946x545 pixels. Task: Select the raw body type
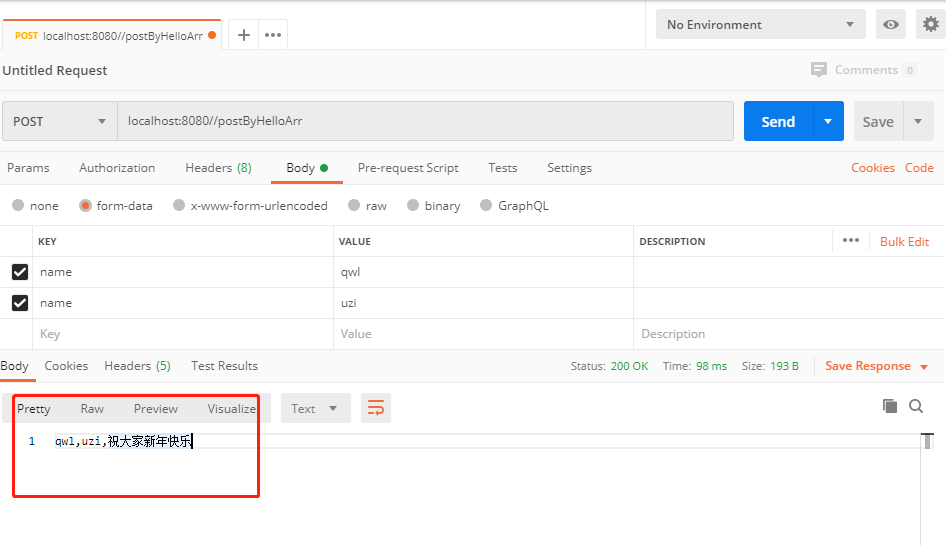(354, 205)
